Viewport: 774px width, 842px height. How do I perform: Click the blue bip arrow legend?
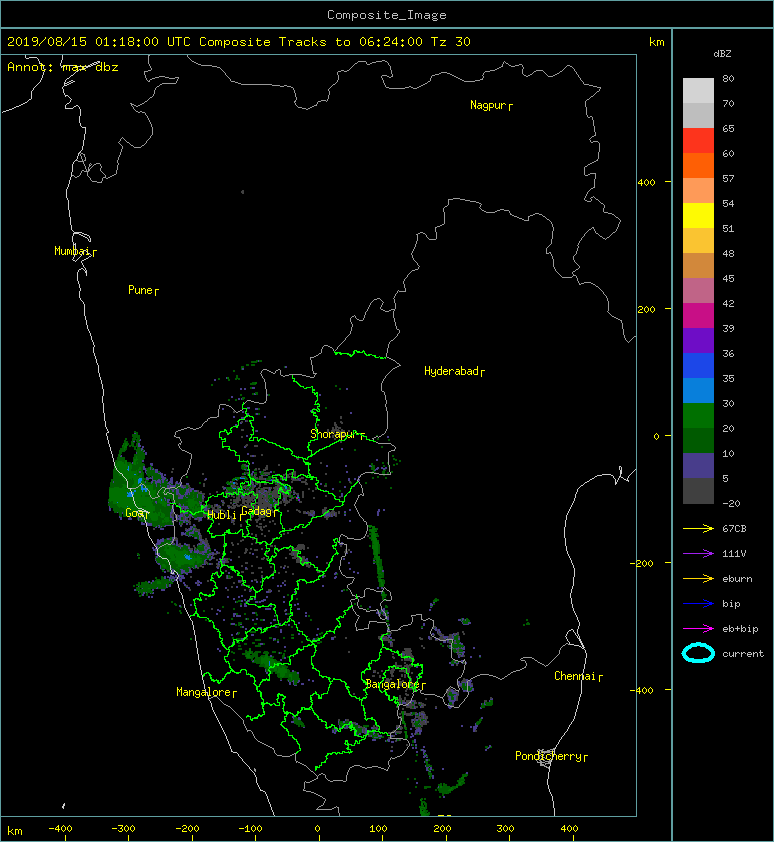[698, 604]
